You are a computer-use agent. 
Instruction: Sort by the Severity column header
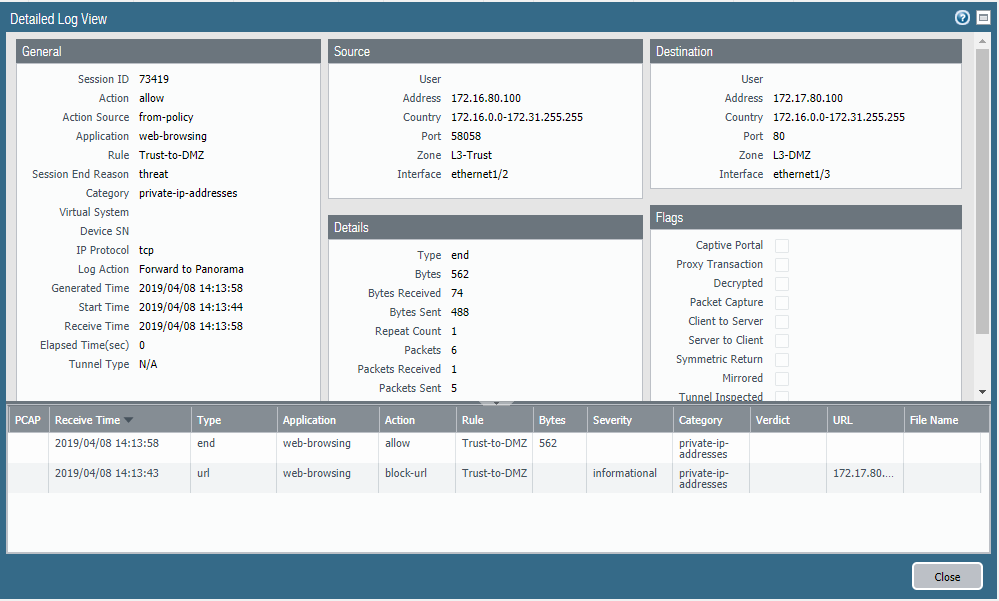pos(612,421)
